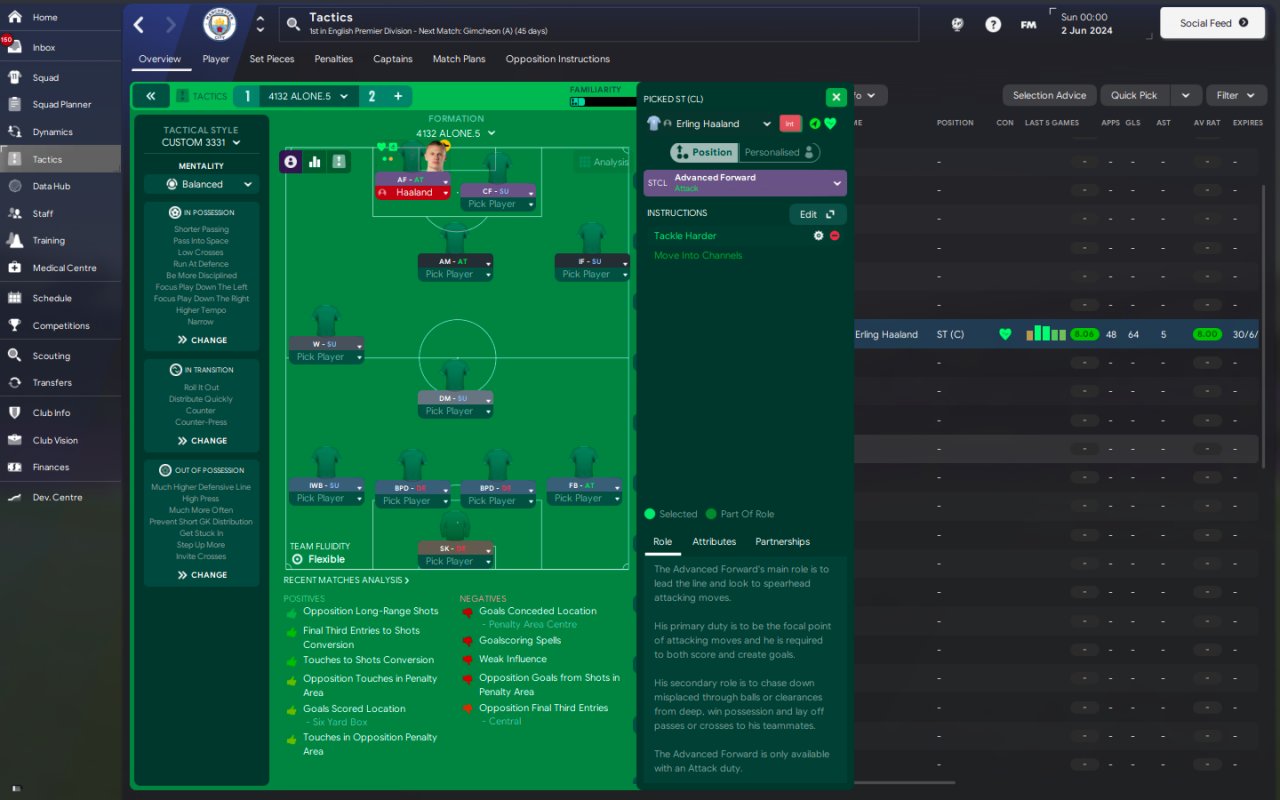Open Club Info shield icon
Image resolution: width=1280 pixels, height=800 pixels.
pos(14,412)
